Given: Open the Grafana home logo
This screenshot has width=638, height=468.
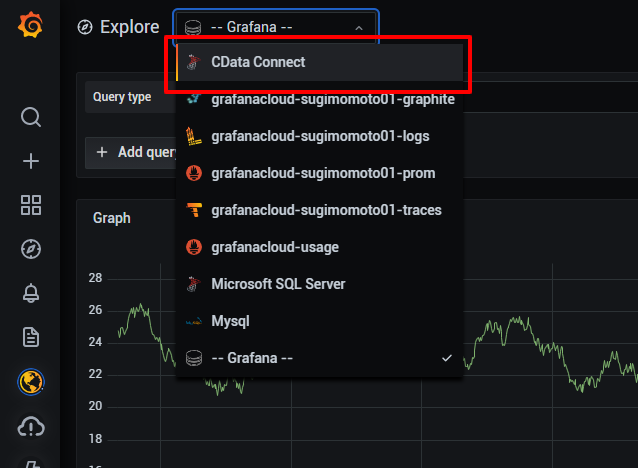Looking at the screenshot, I should point(30,25).
